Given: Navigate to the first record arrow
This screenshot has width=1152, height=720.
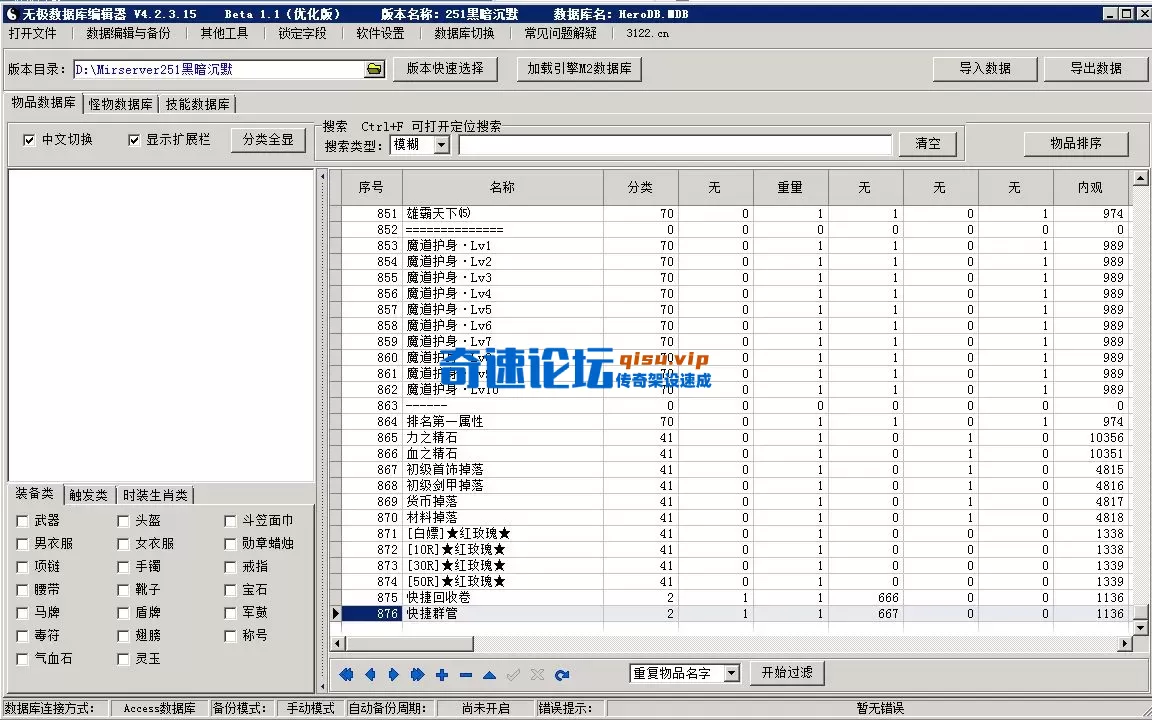Looking at the screenshot, I should 346,675.
